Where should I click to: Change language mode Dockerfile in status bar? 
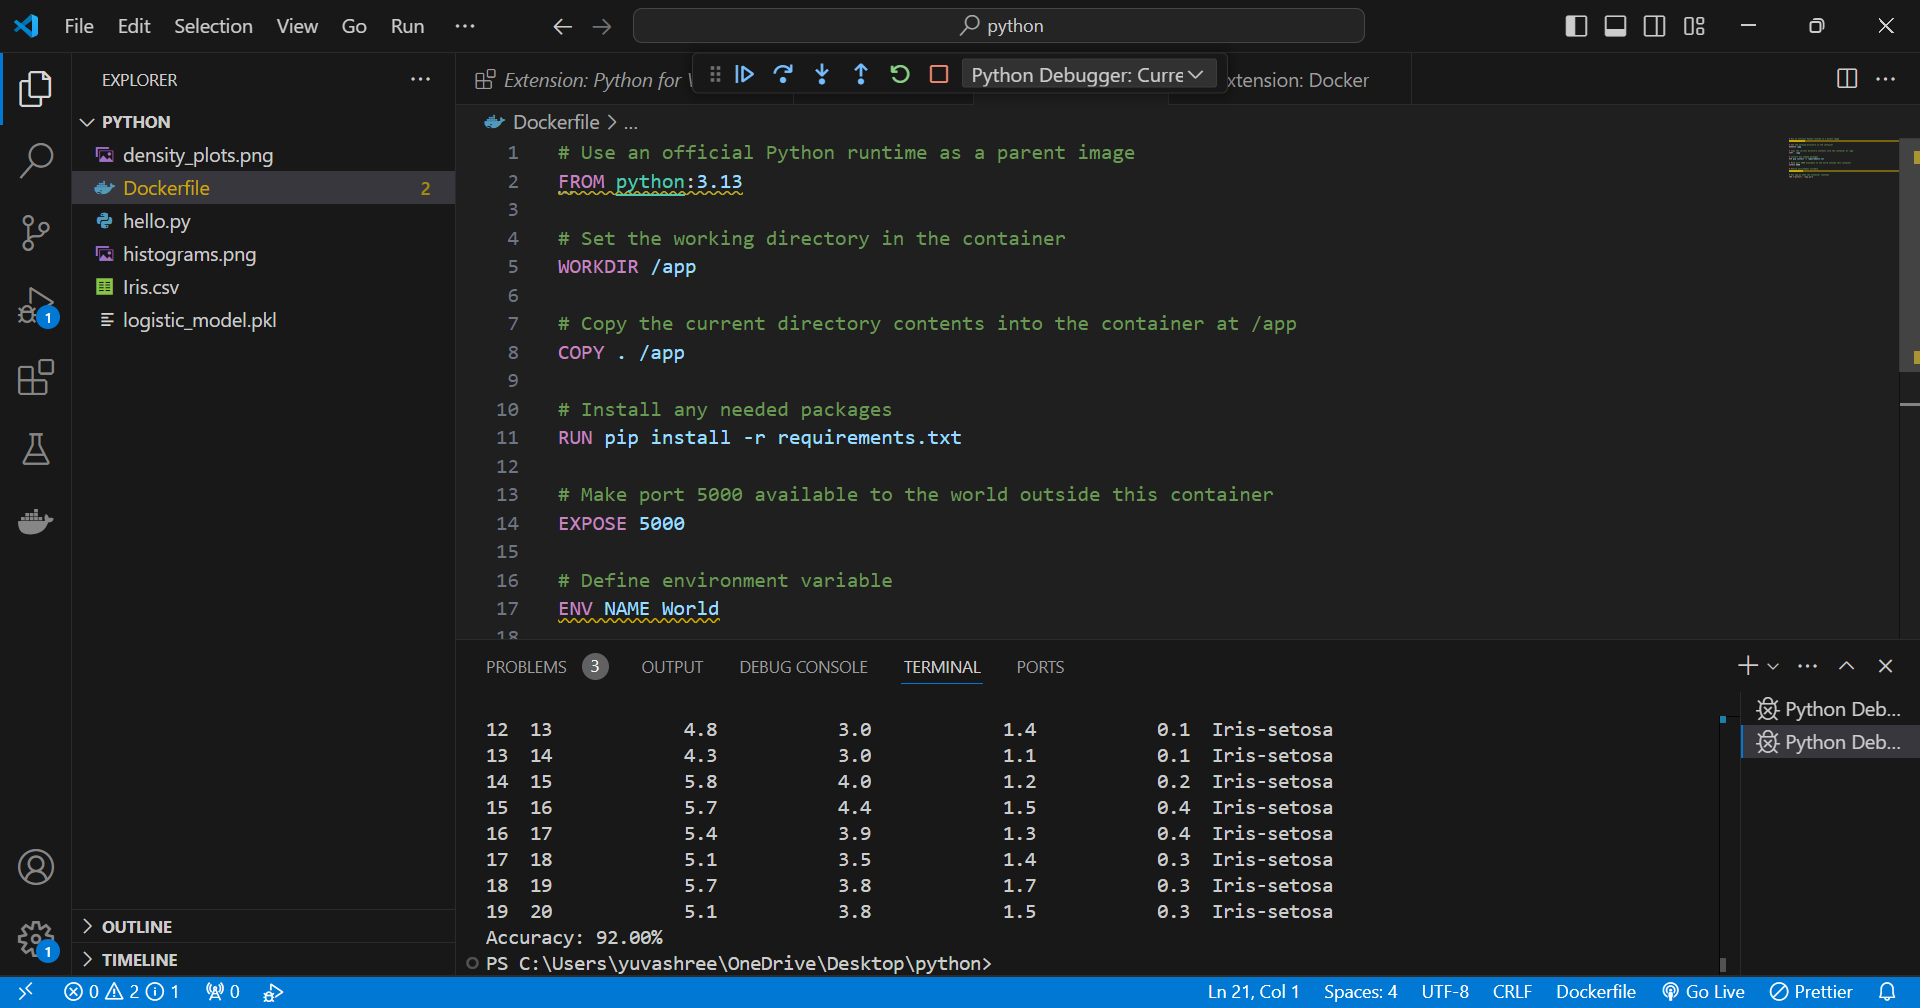(x=1596, y=992)
